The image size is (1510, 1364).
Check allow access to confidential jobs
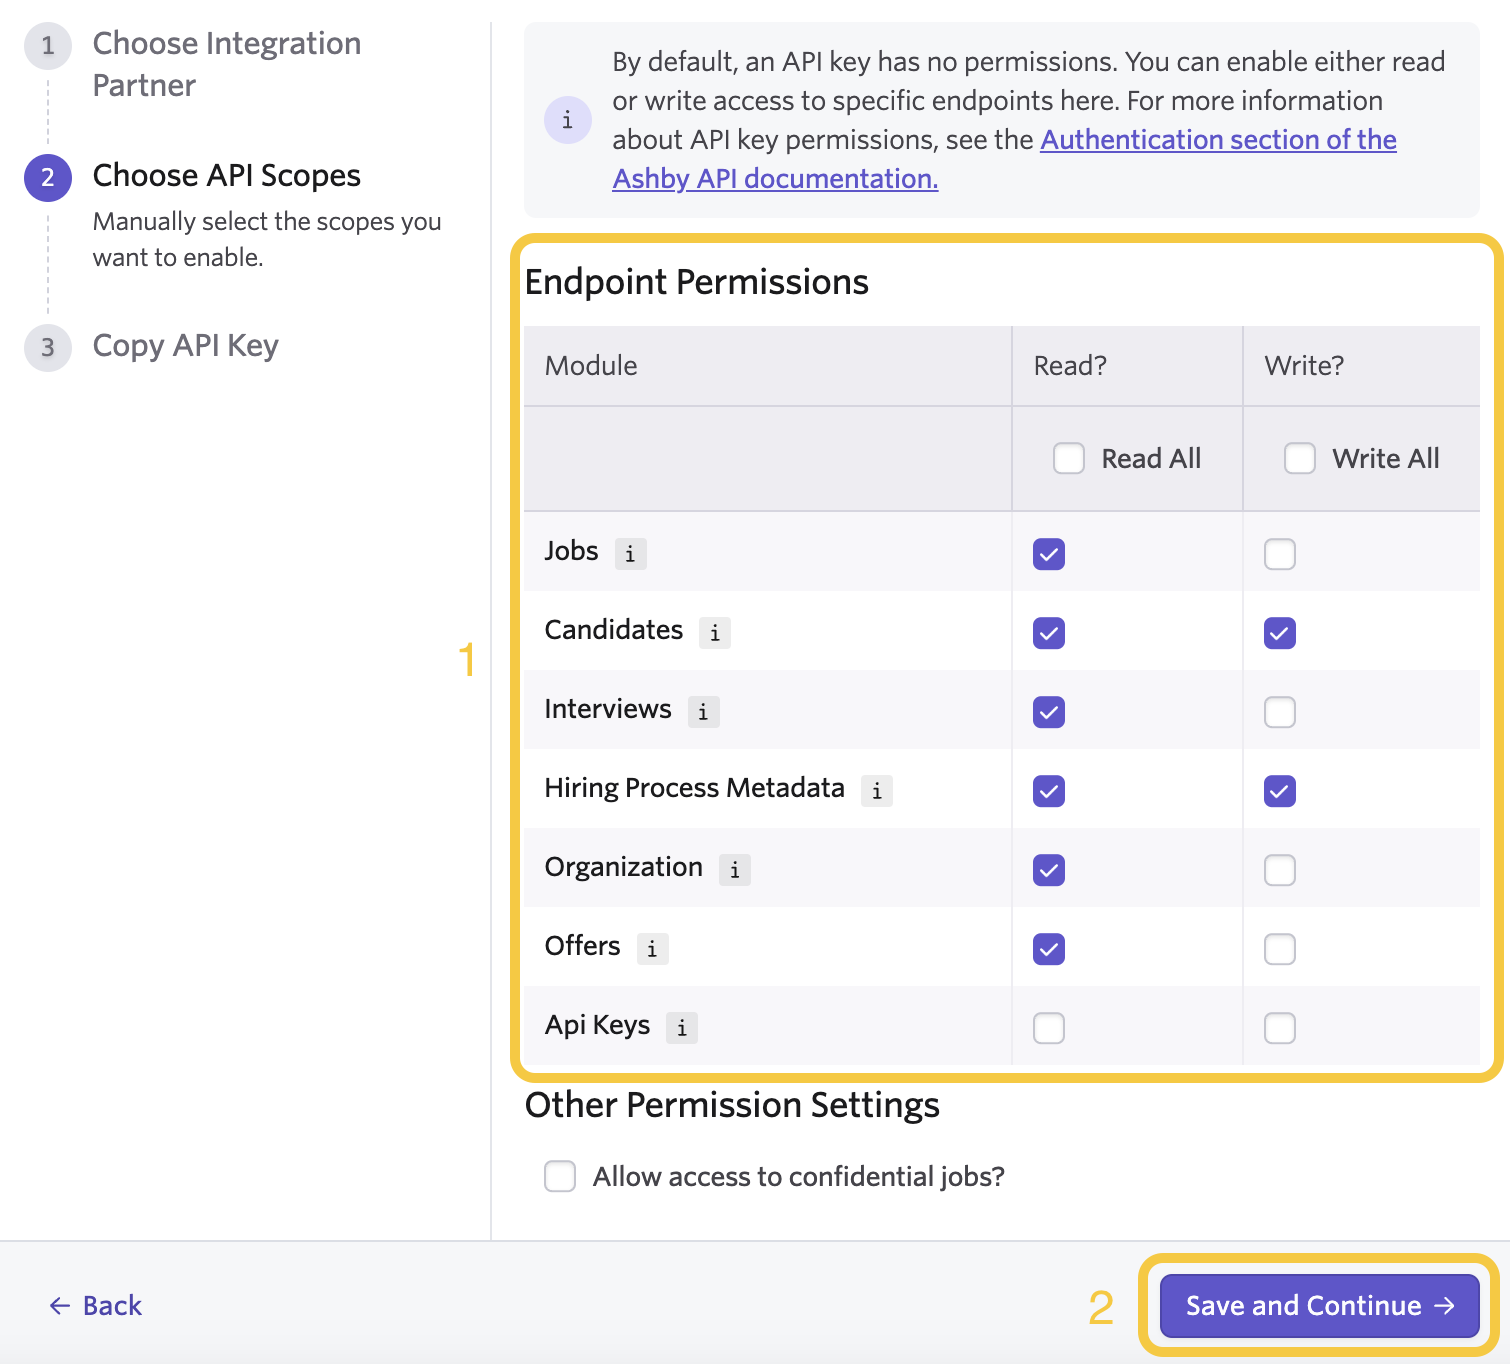[560, 1176]
